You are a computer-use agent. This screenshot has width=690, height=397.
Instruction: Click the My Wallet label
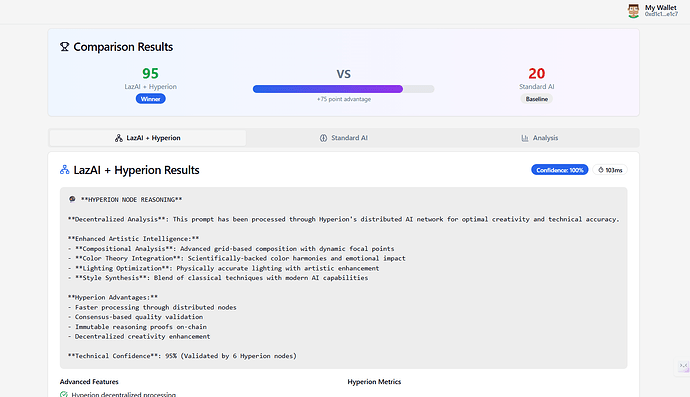click(661, 7)
